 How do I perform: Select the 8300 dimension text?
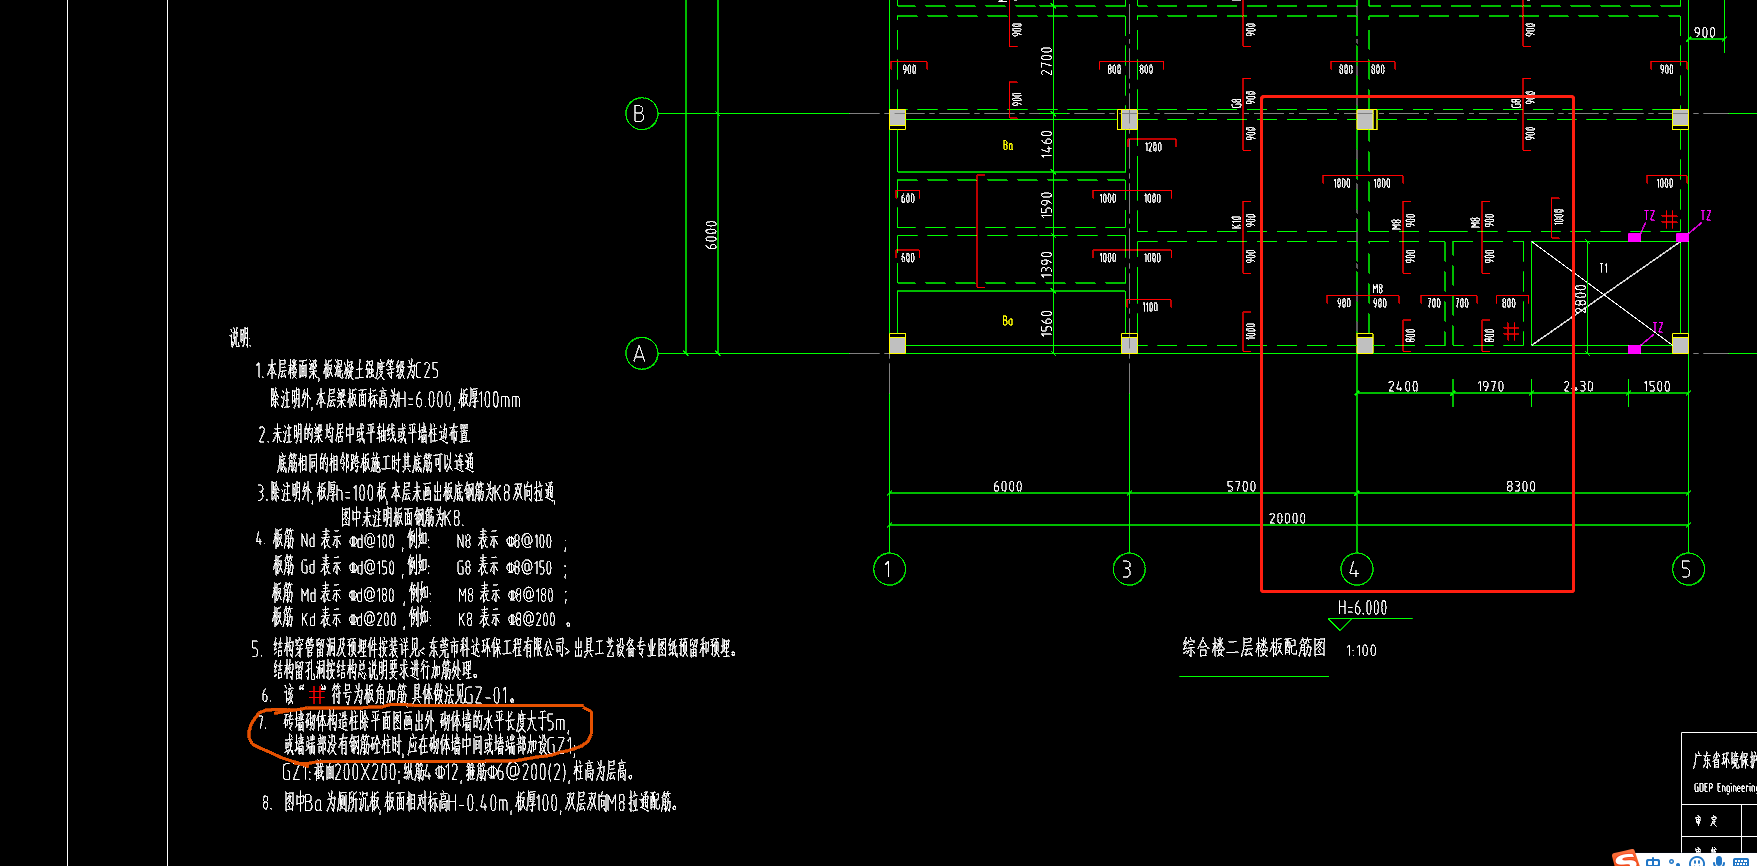point(1521,486)
